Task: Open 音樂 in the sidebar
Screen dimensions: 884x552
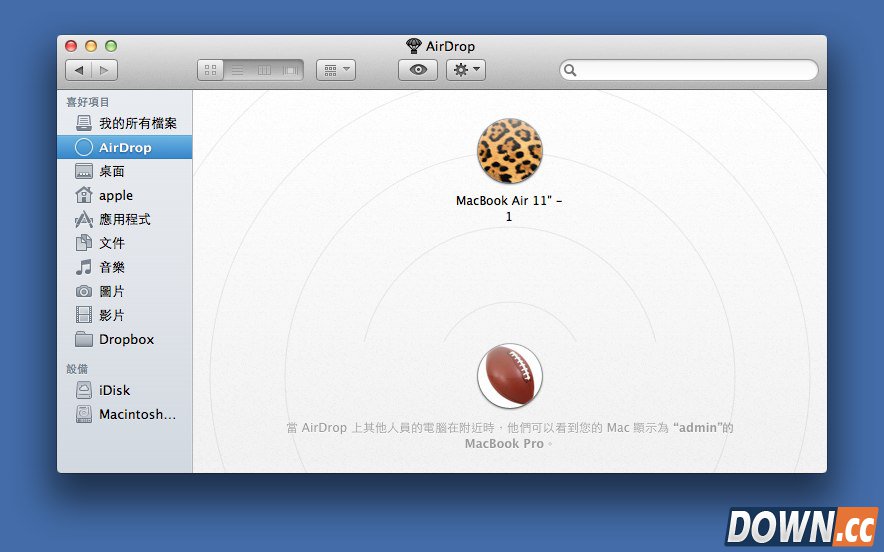Action: pos(125,267)
